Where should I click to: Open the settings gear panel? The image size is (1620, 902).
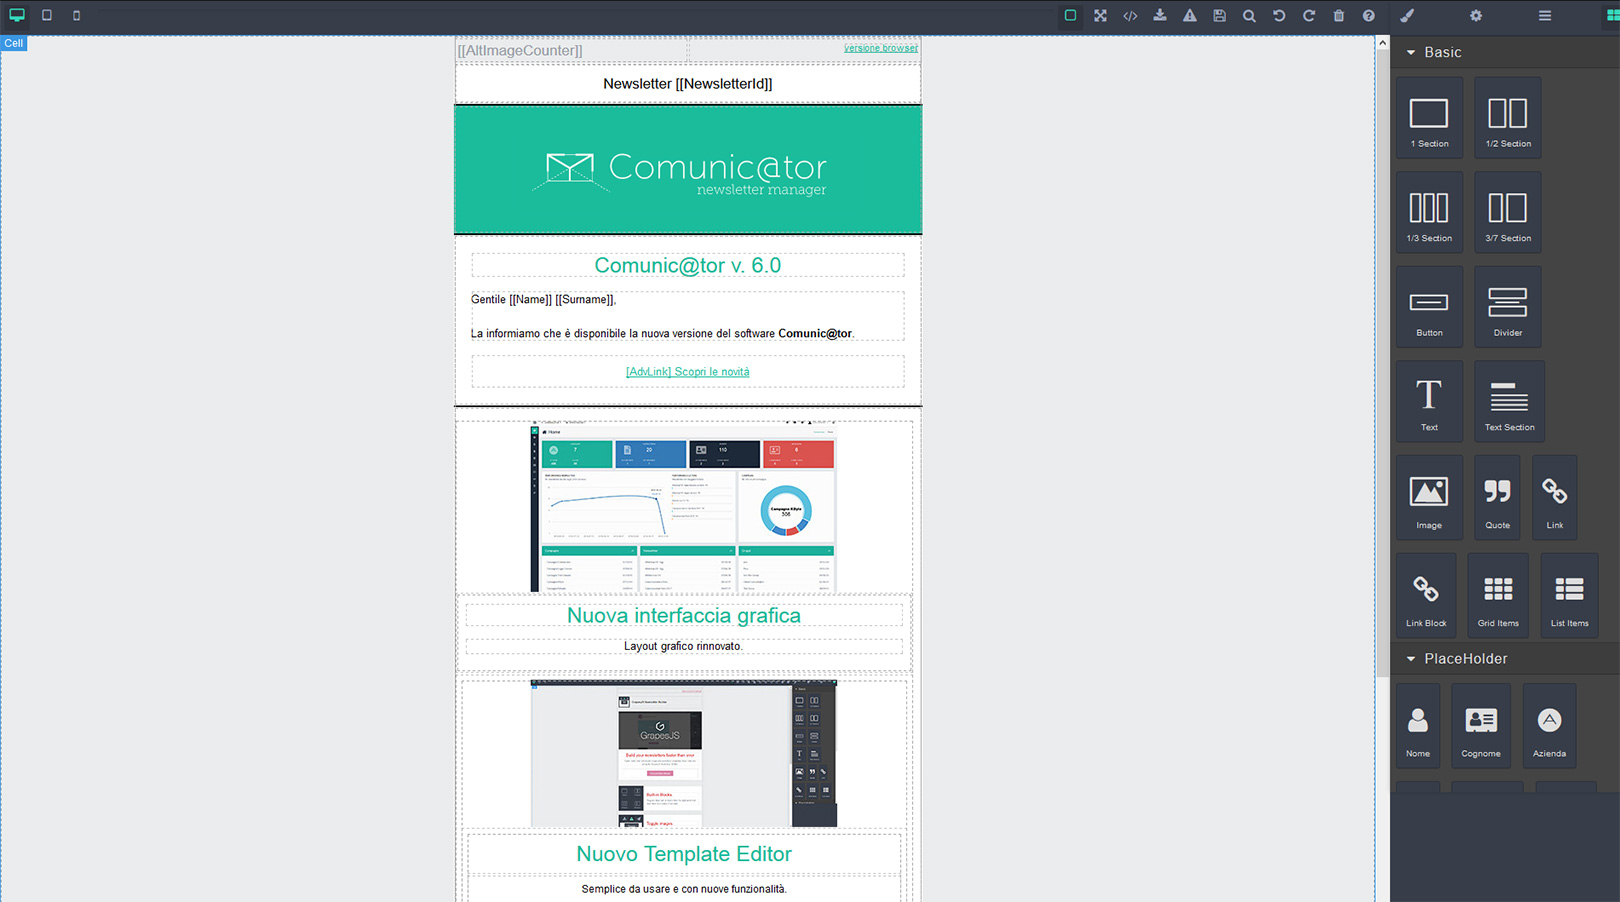click(x=1476, y=15)
